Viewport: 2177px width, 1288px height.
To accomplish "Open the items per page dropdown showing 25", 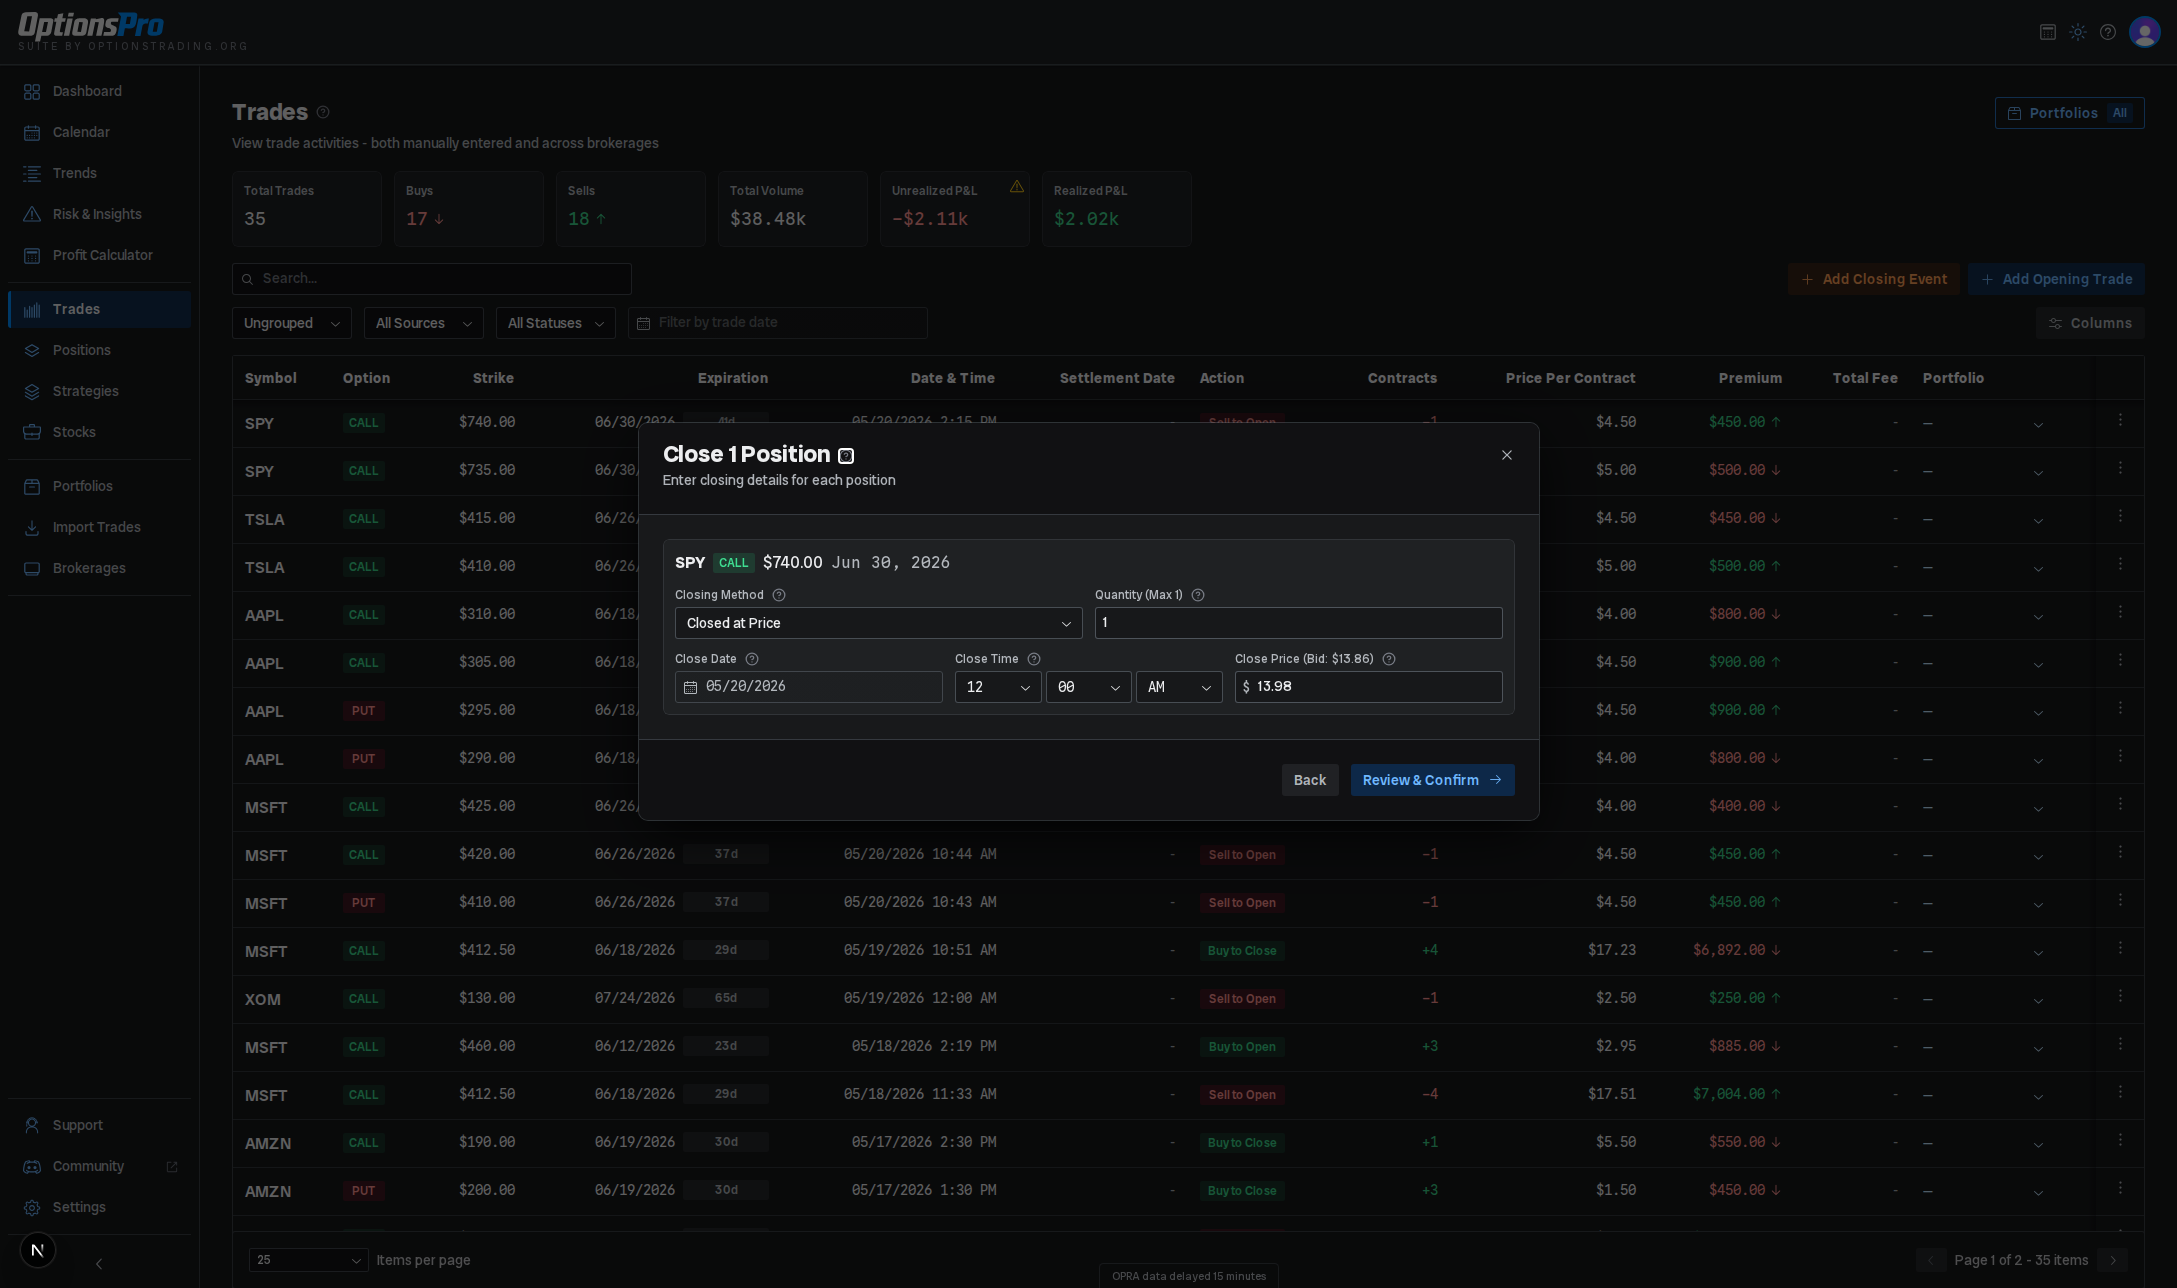I will point(308,1260).
